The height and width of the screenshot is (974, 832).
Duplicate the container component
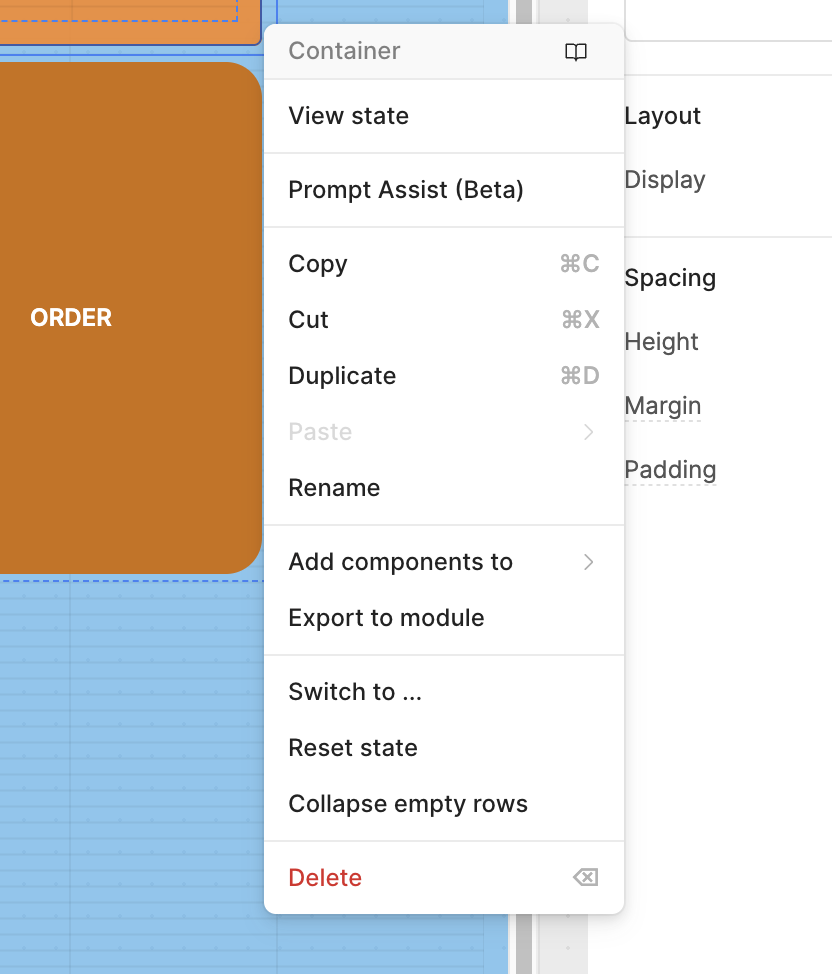tap(342, 376)
